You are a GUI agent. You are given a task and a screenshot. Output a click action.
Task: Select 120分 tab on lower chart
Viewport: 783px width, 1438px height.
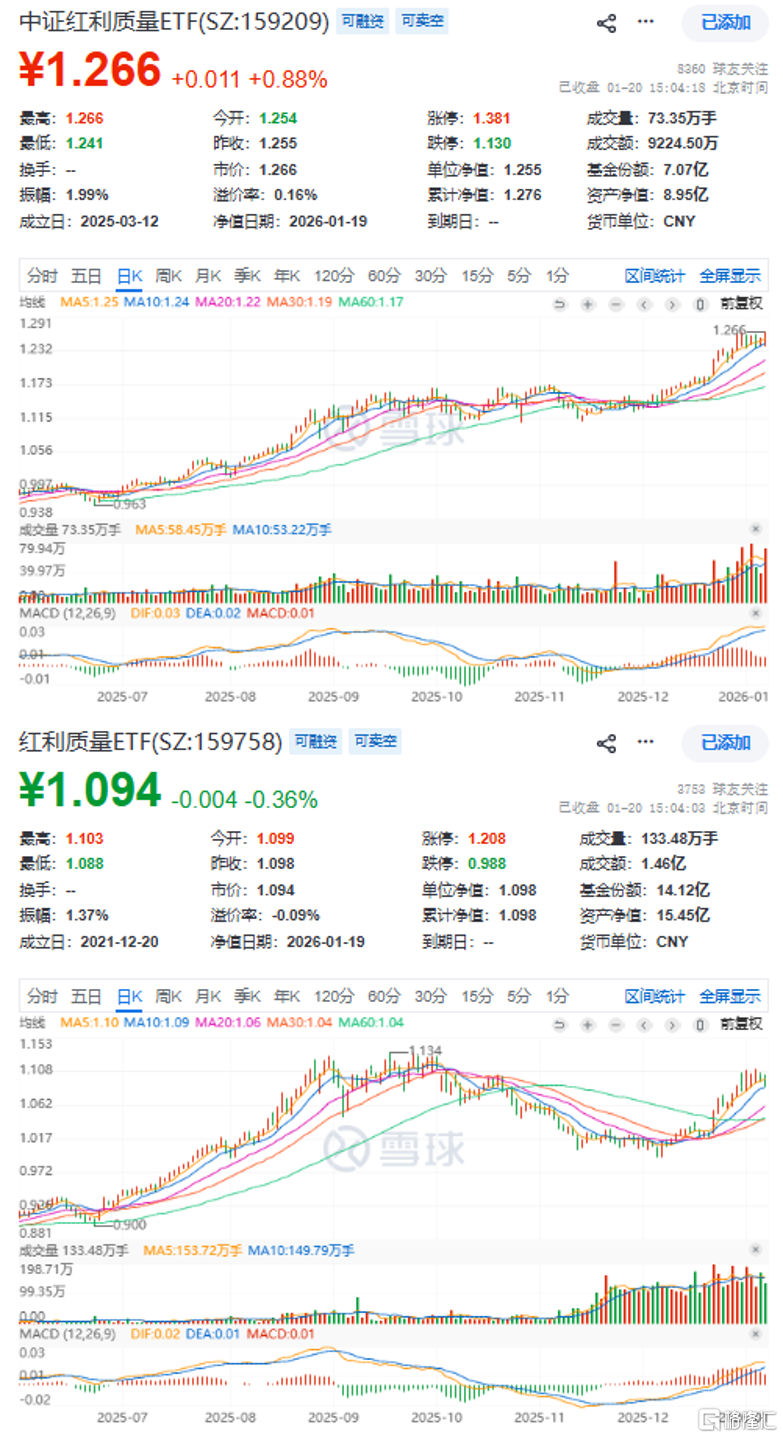click(333, 996)
